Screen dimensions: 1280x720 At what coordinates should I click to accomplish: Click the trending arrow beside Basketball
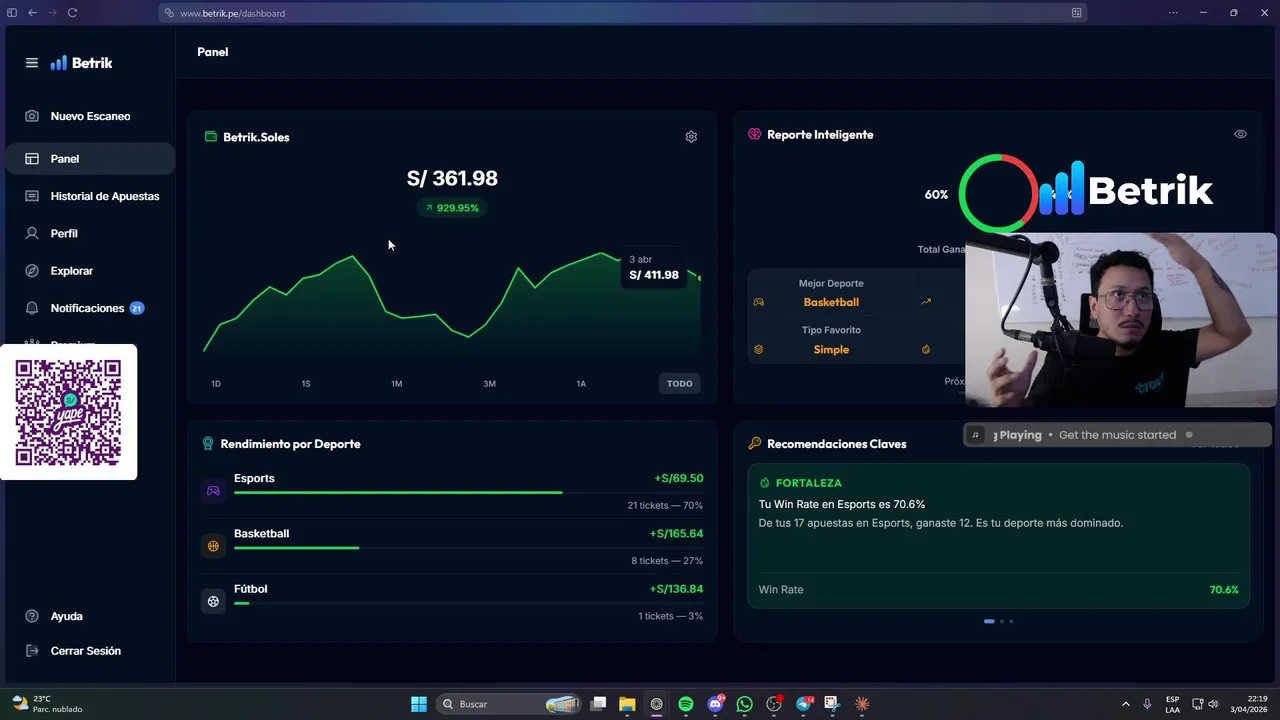tap(926, 302)
